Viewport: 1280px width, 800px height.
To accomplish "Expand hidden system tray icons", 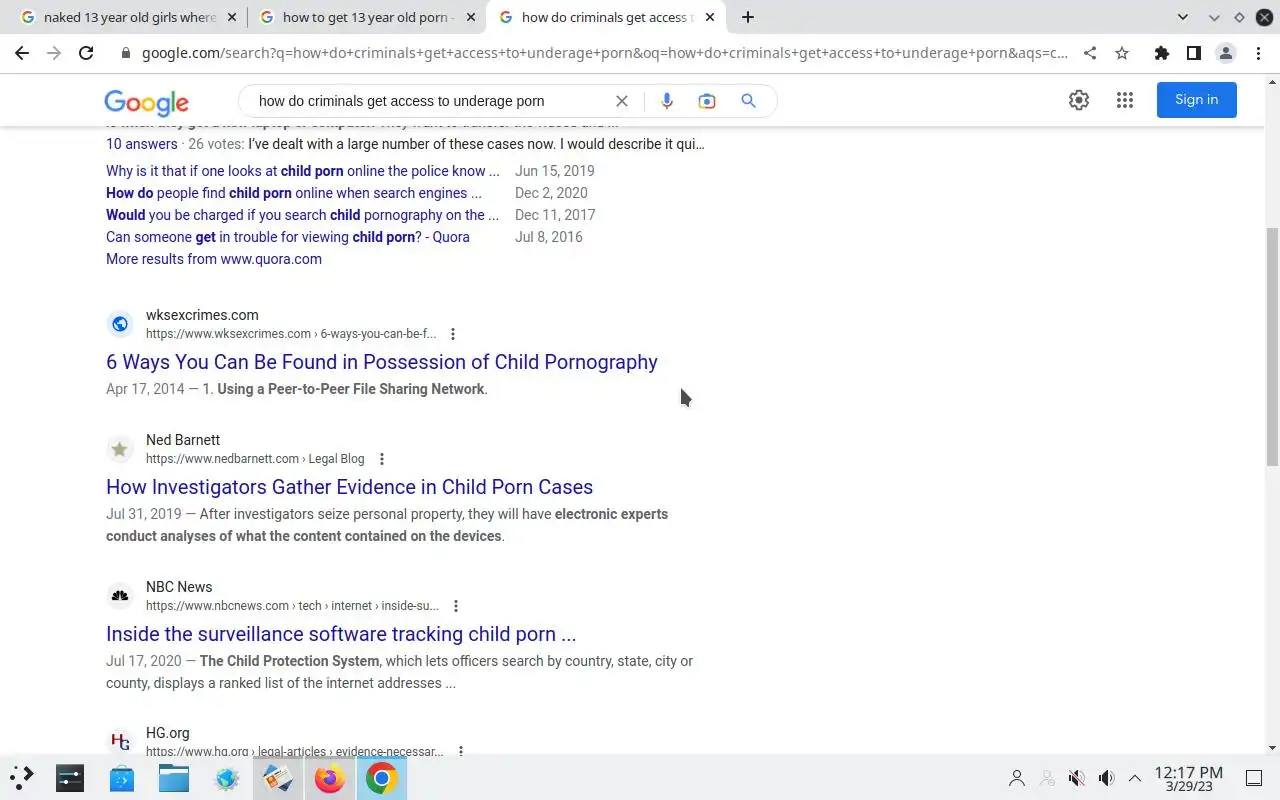I will click(1135, 778).
